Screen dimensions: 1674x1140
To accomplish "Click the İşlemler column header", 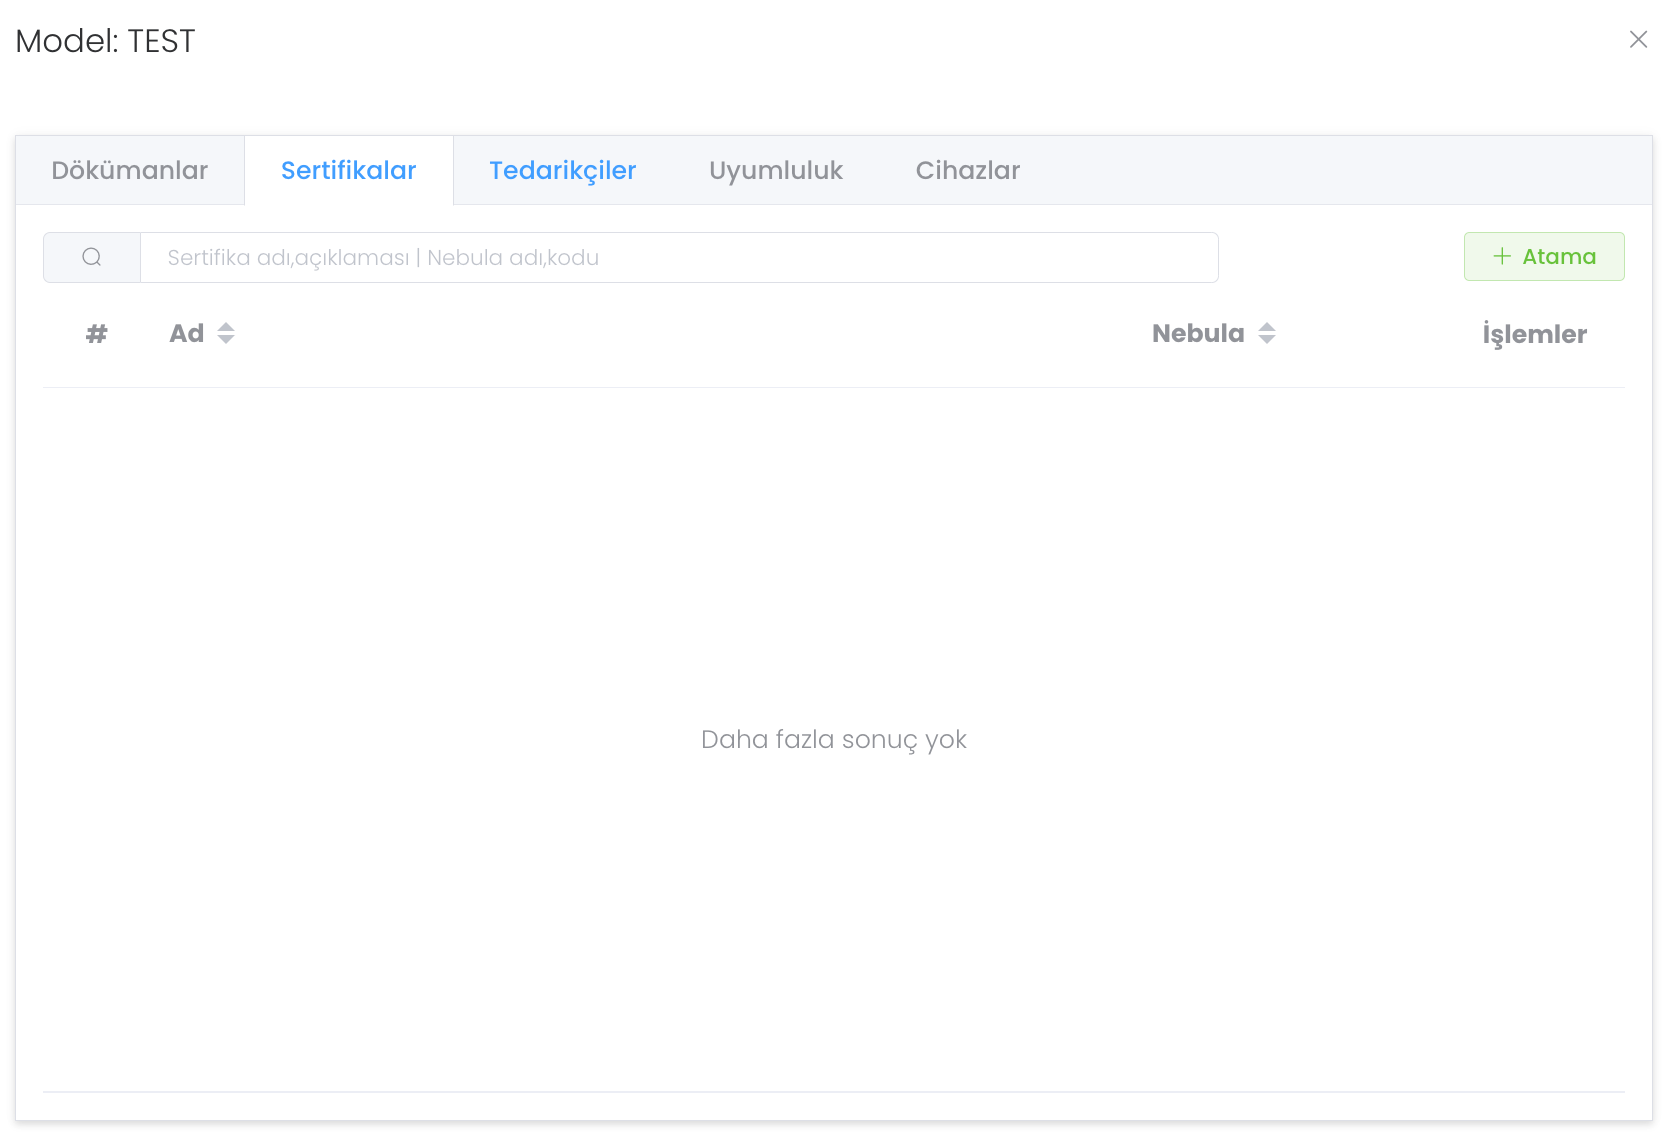I will [1534, 335].
